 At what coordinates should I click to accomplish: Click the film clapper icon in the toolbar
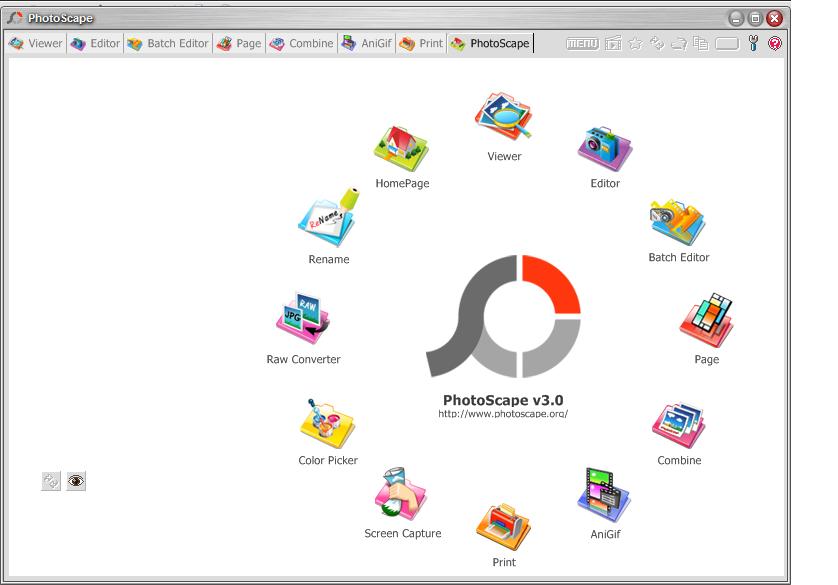pyautogui.click(x=614, y=43)
